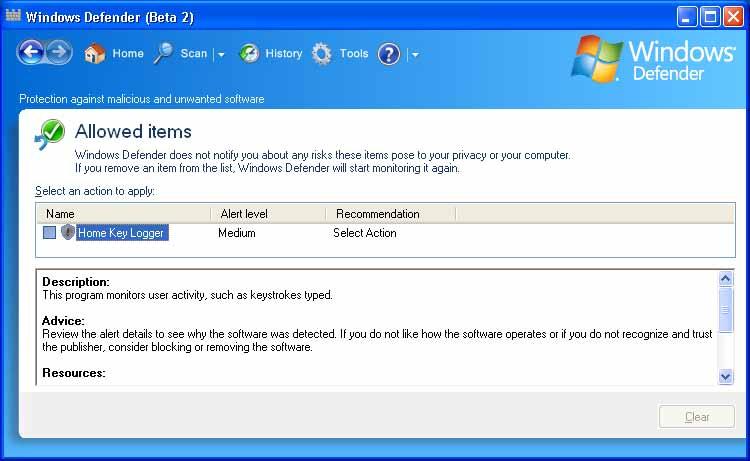The height and width of the screenshot is (461, 750).
Task: Select the Scan magnifying glass icon
Action: click(163, 54)
